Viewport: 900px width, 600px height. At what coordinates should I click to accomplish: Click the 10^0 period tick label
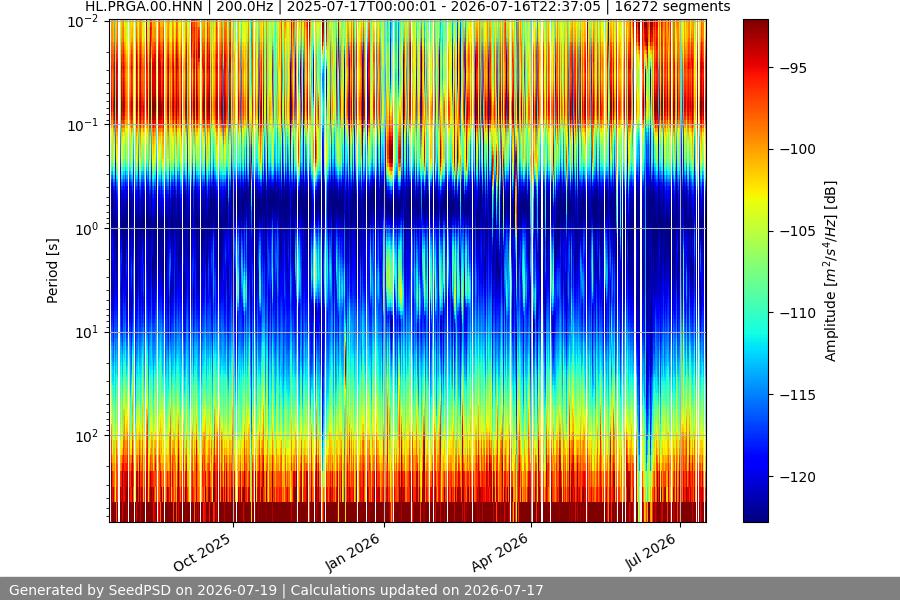pos(86,229)
